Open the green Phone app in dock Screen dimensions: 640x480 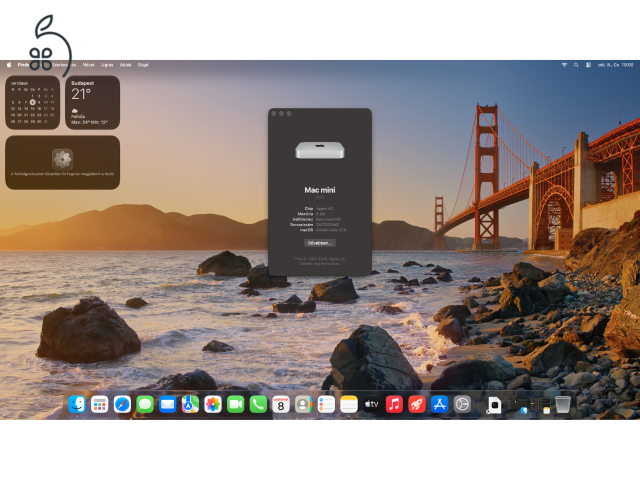tap(258, 404)
